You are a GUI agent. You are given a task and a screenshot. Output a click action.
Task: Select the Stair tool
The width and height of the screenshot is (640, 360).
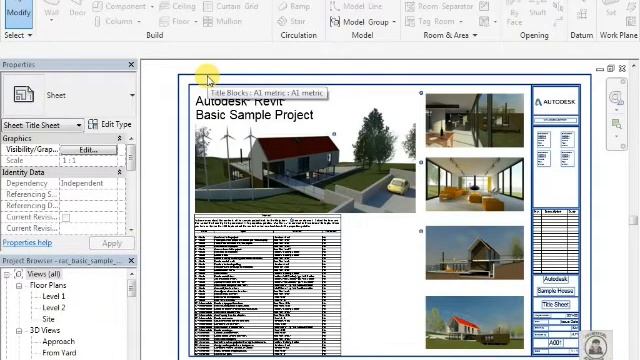point(291,21)
